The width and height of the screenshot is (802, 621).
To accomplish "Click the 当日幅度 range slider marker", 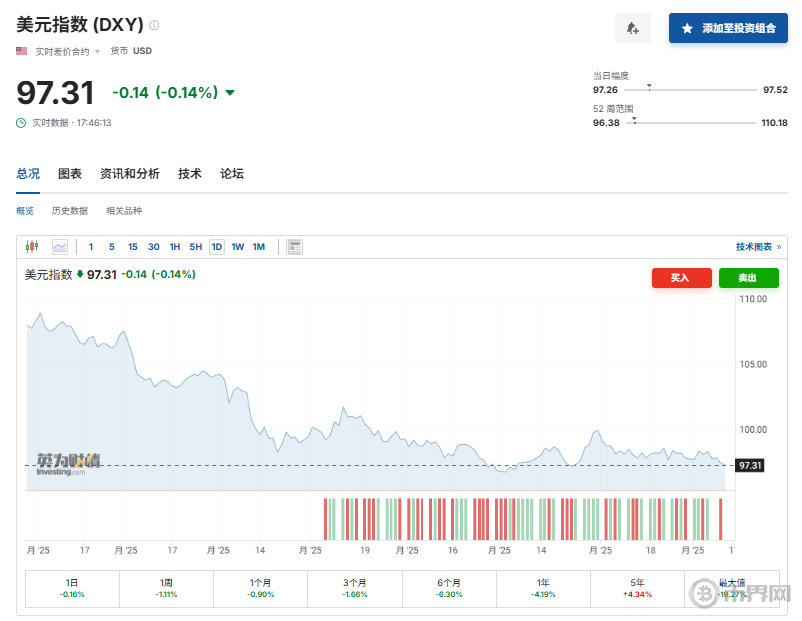I will click(x=649, y=88).
